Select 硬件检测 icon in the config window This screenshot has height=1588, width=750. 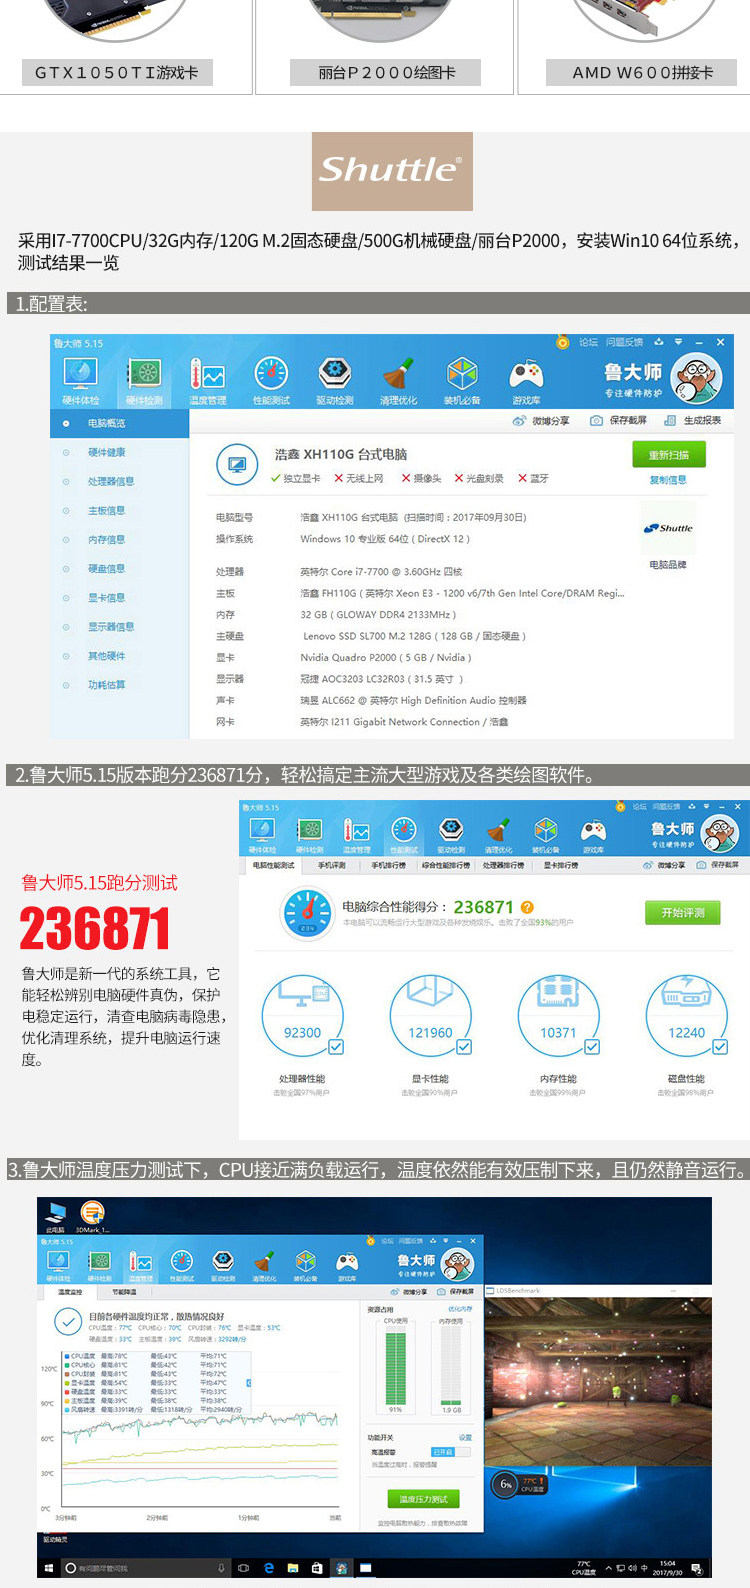[x=145, y=380]
